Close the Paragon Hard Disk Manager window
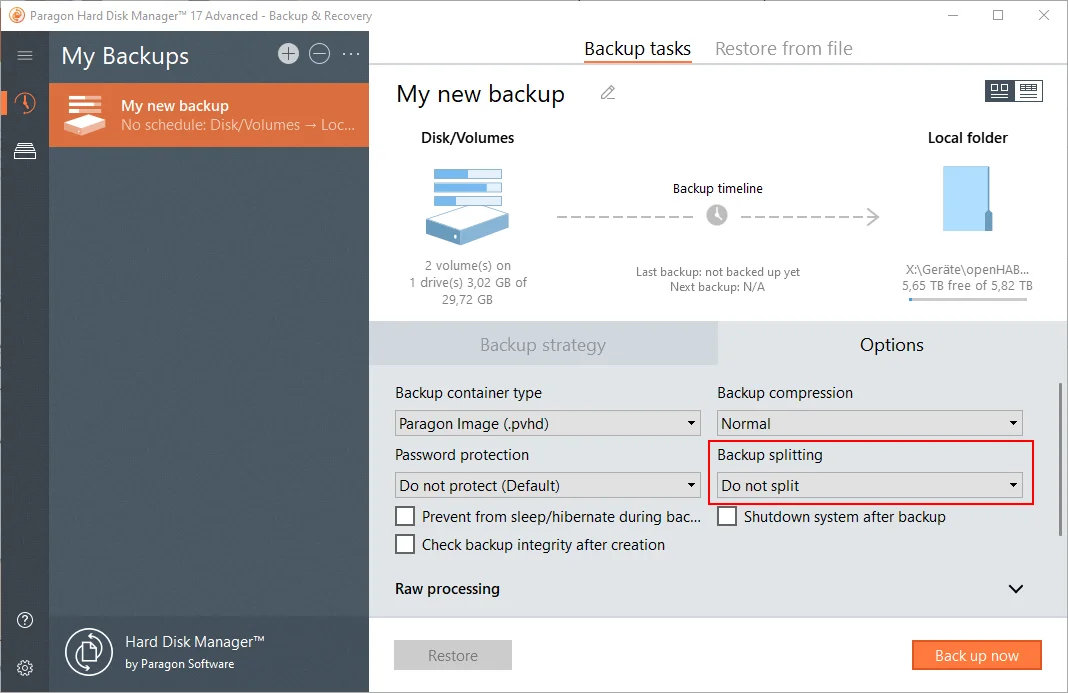The image size is (1068, 693). pyautogui.click(x=1043, y=15)
